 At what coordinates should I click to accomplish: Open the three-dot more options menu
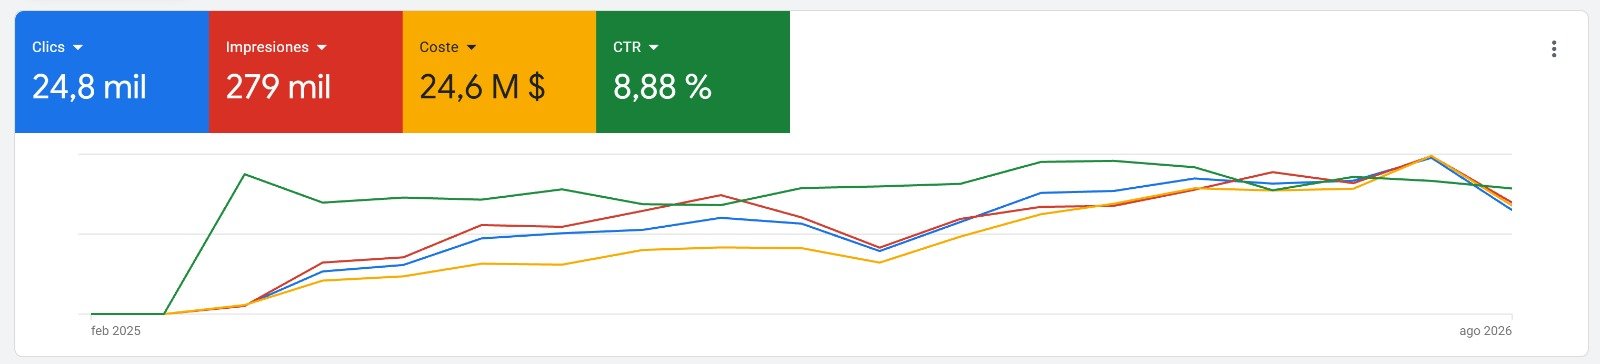1553,49
